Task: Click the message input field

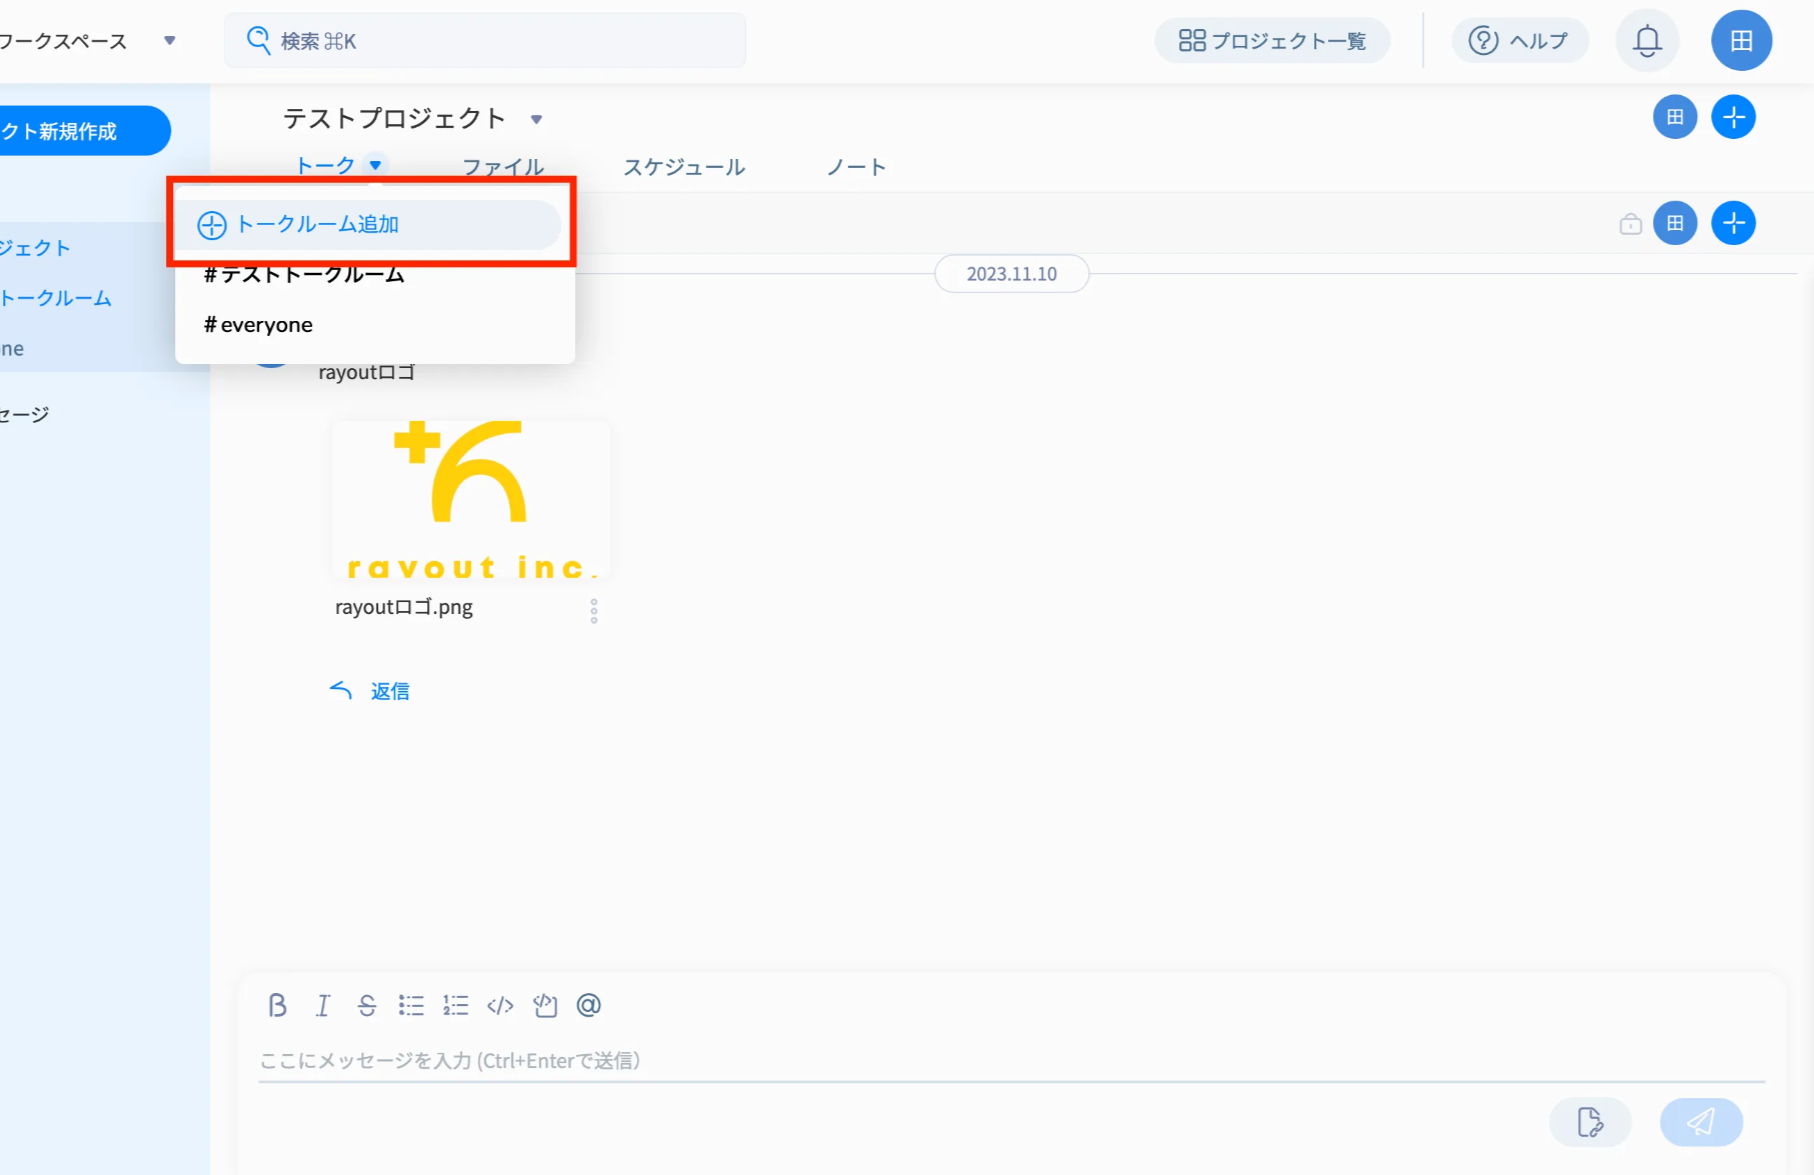Action: tap(1012, 1061)
